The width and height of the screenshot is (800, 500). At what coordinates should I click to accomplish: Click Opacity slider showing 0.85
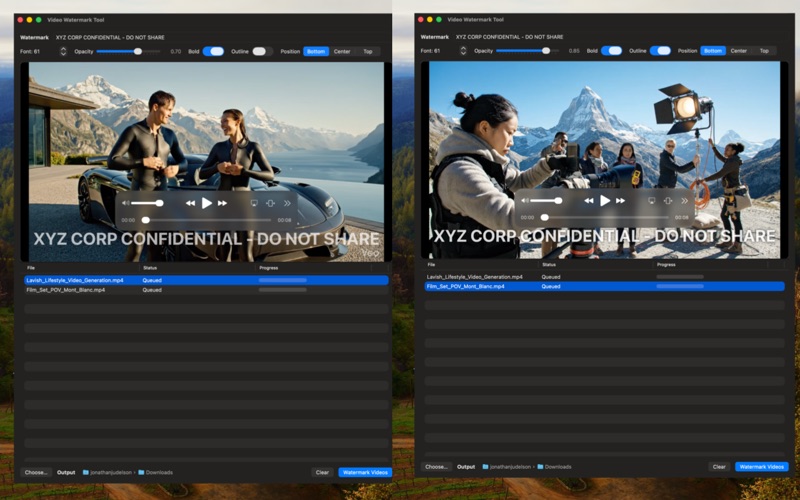point(528,51)
